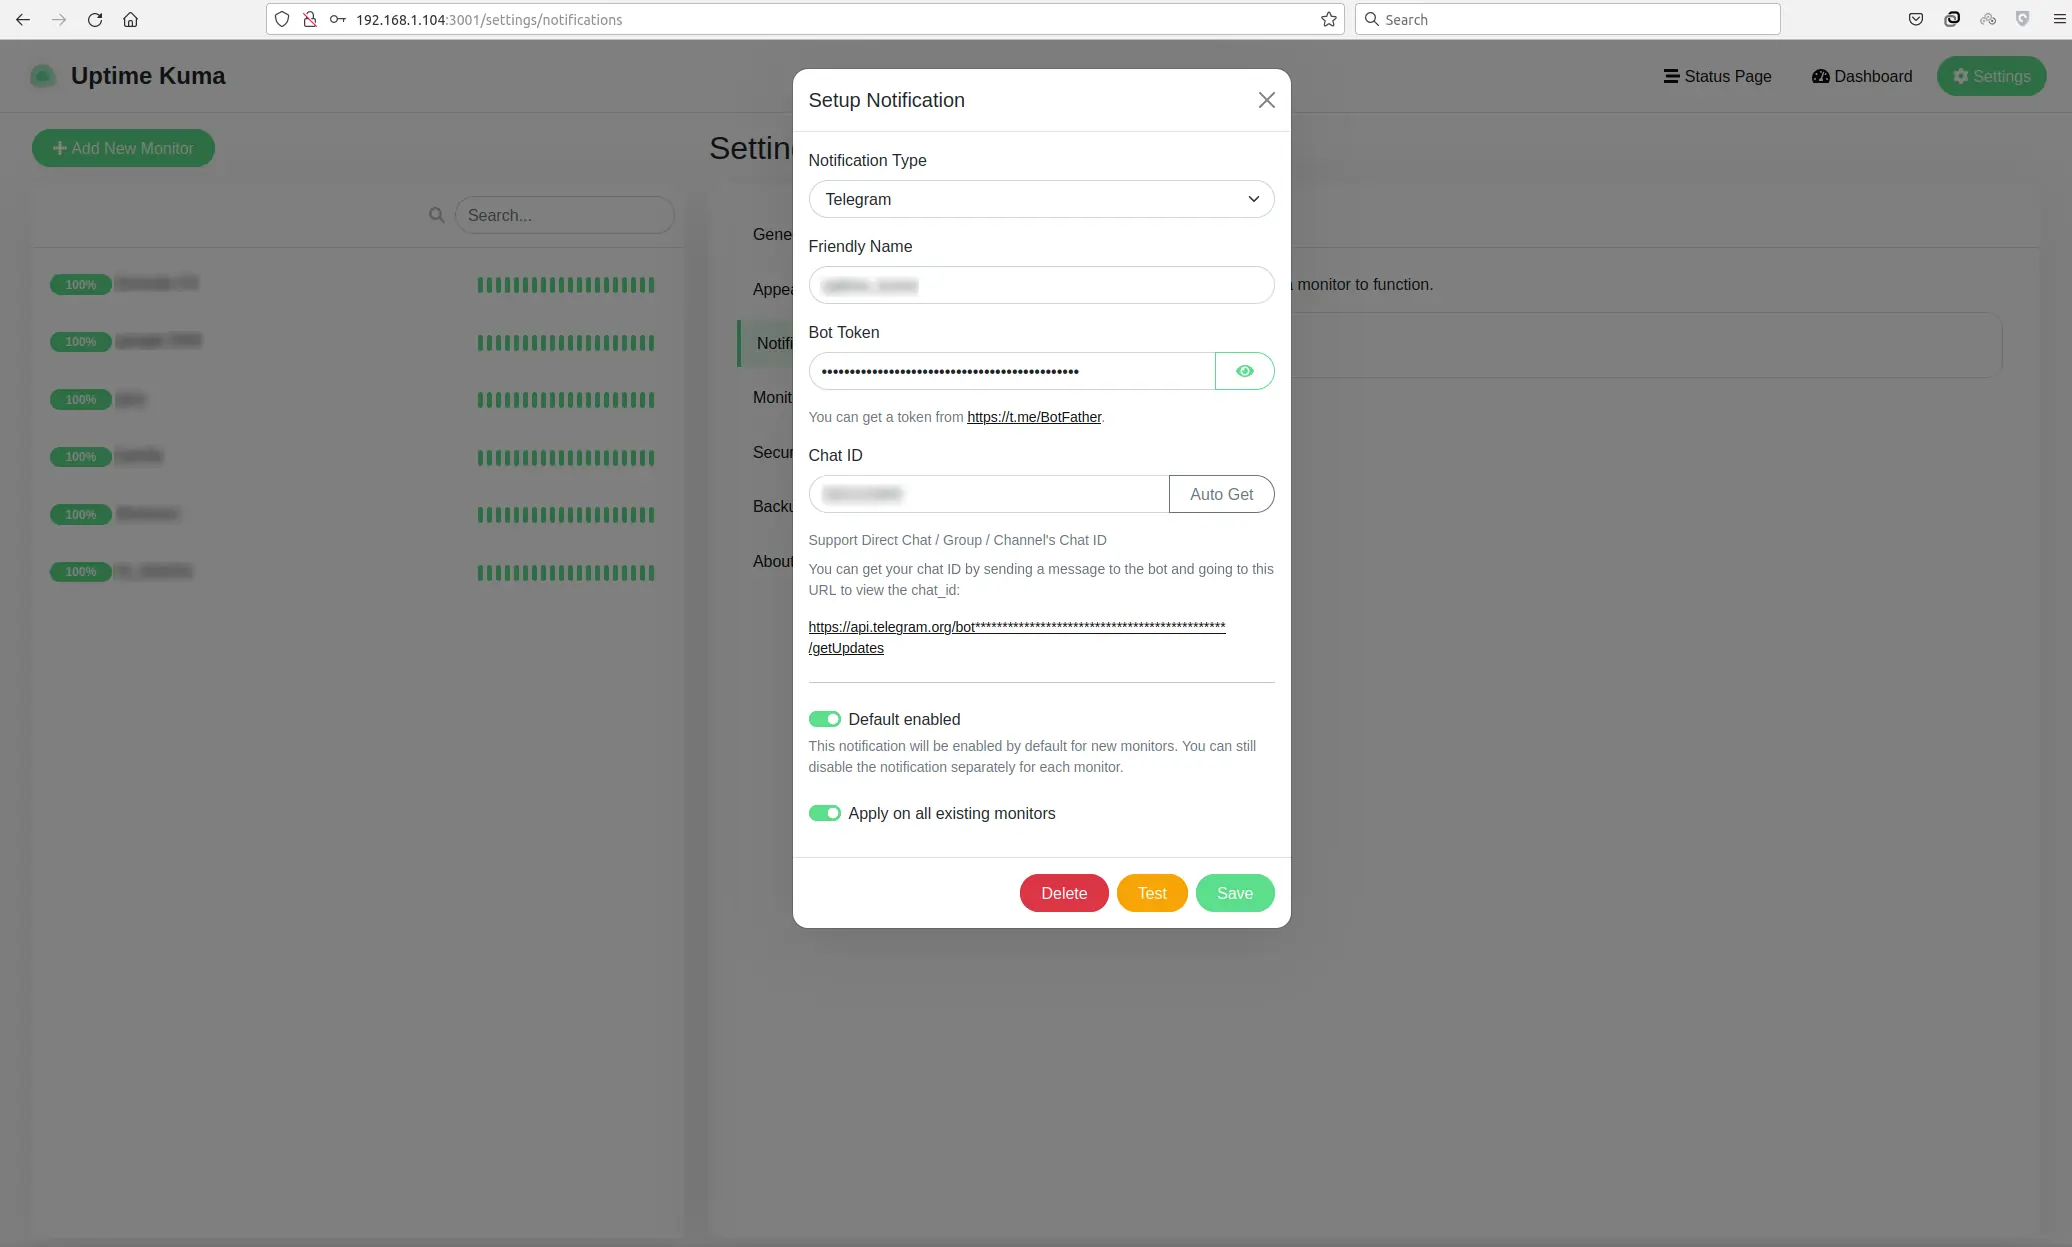
Task: Click the sixth monitor's heartbeat bar
Action: click(566, 572)
